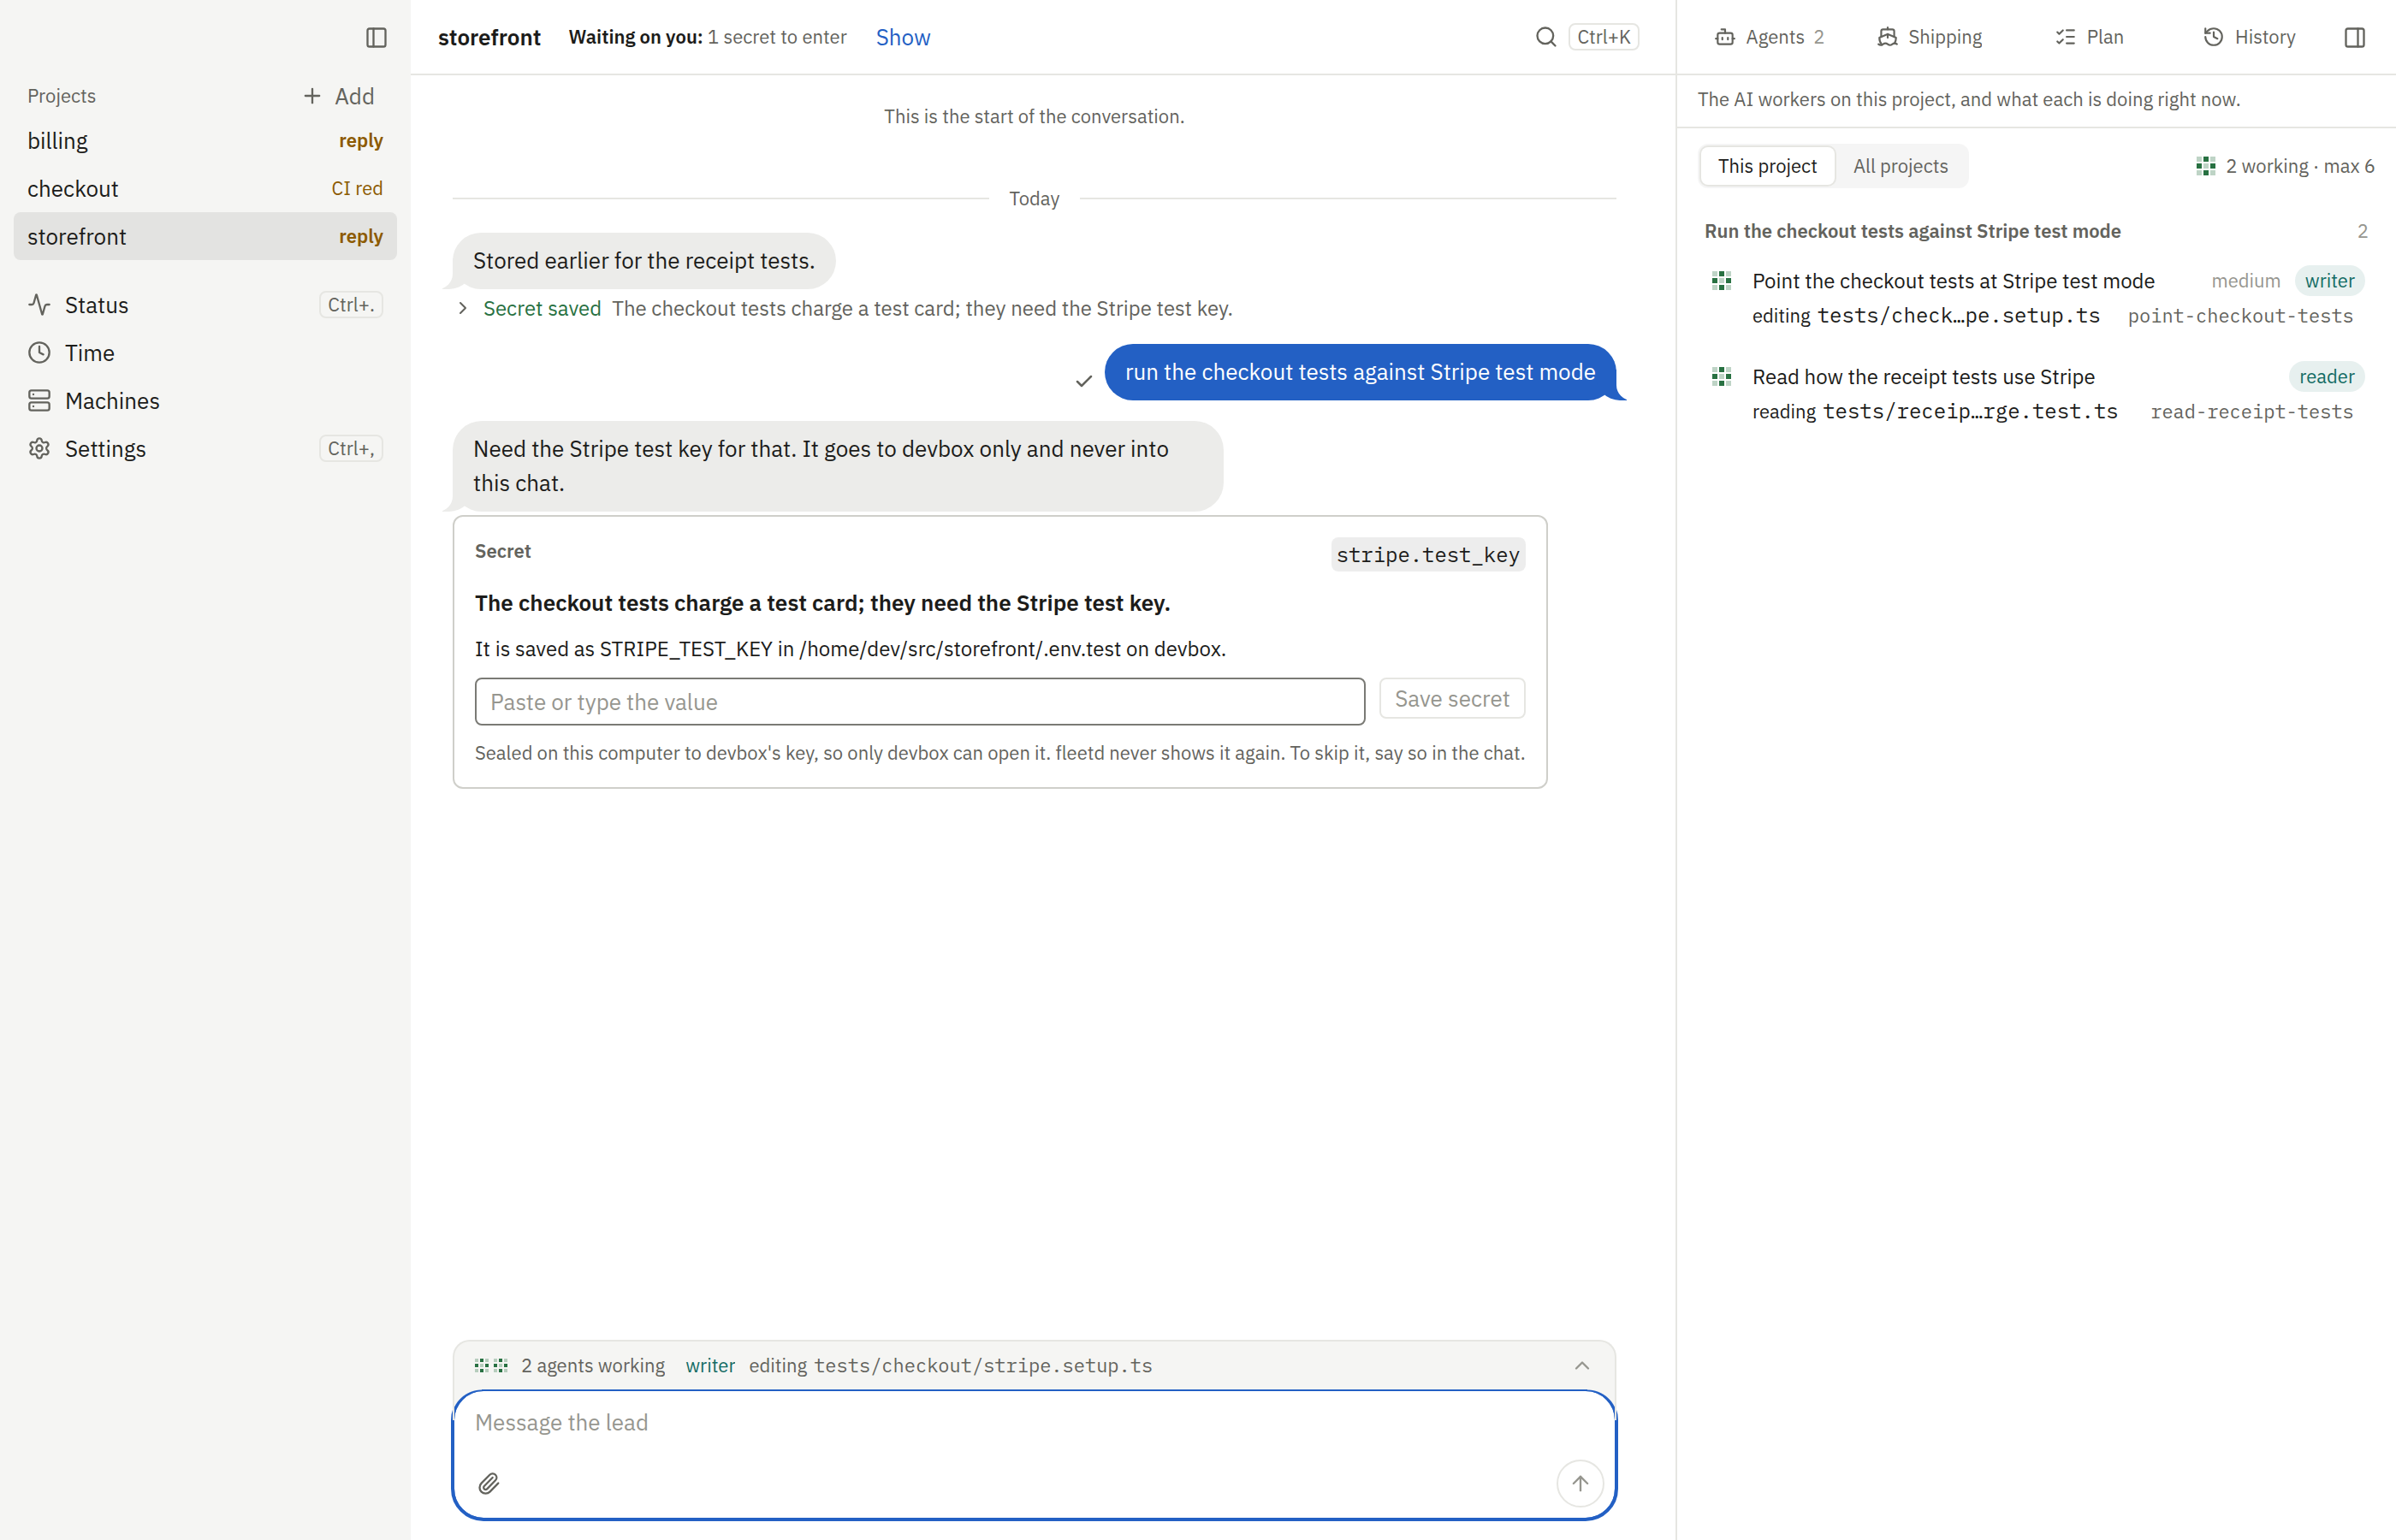Image resolution: width=2396 pixels, height=1540 pixels.
Task: Click the writer role badge in agents list
Action: point(2330,281)
